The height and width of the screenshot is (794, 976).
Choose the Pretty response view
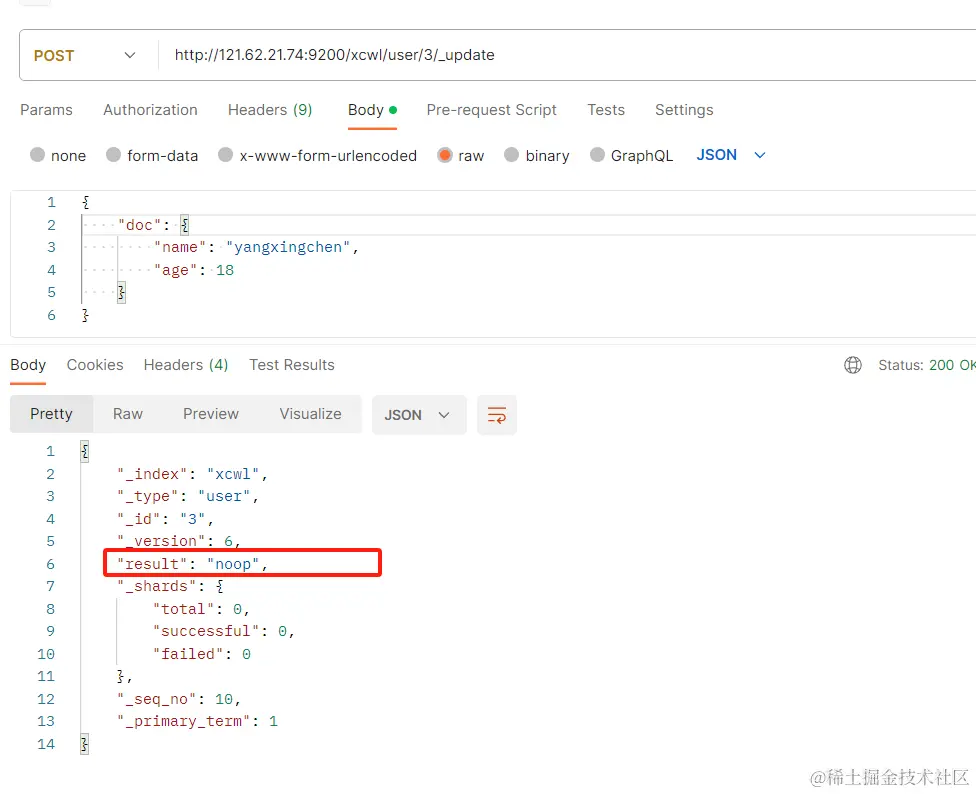tap(52, 414)
